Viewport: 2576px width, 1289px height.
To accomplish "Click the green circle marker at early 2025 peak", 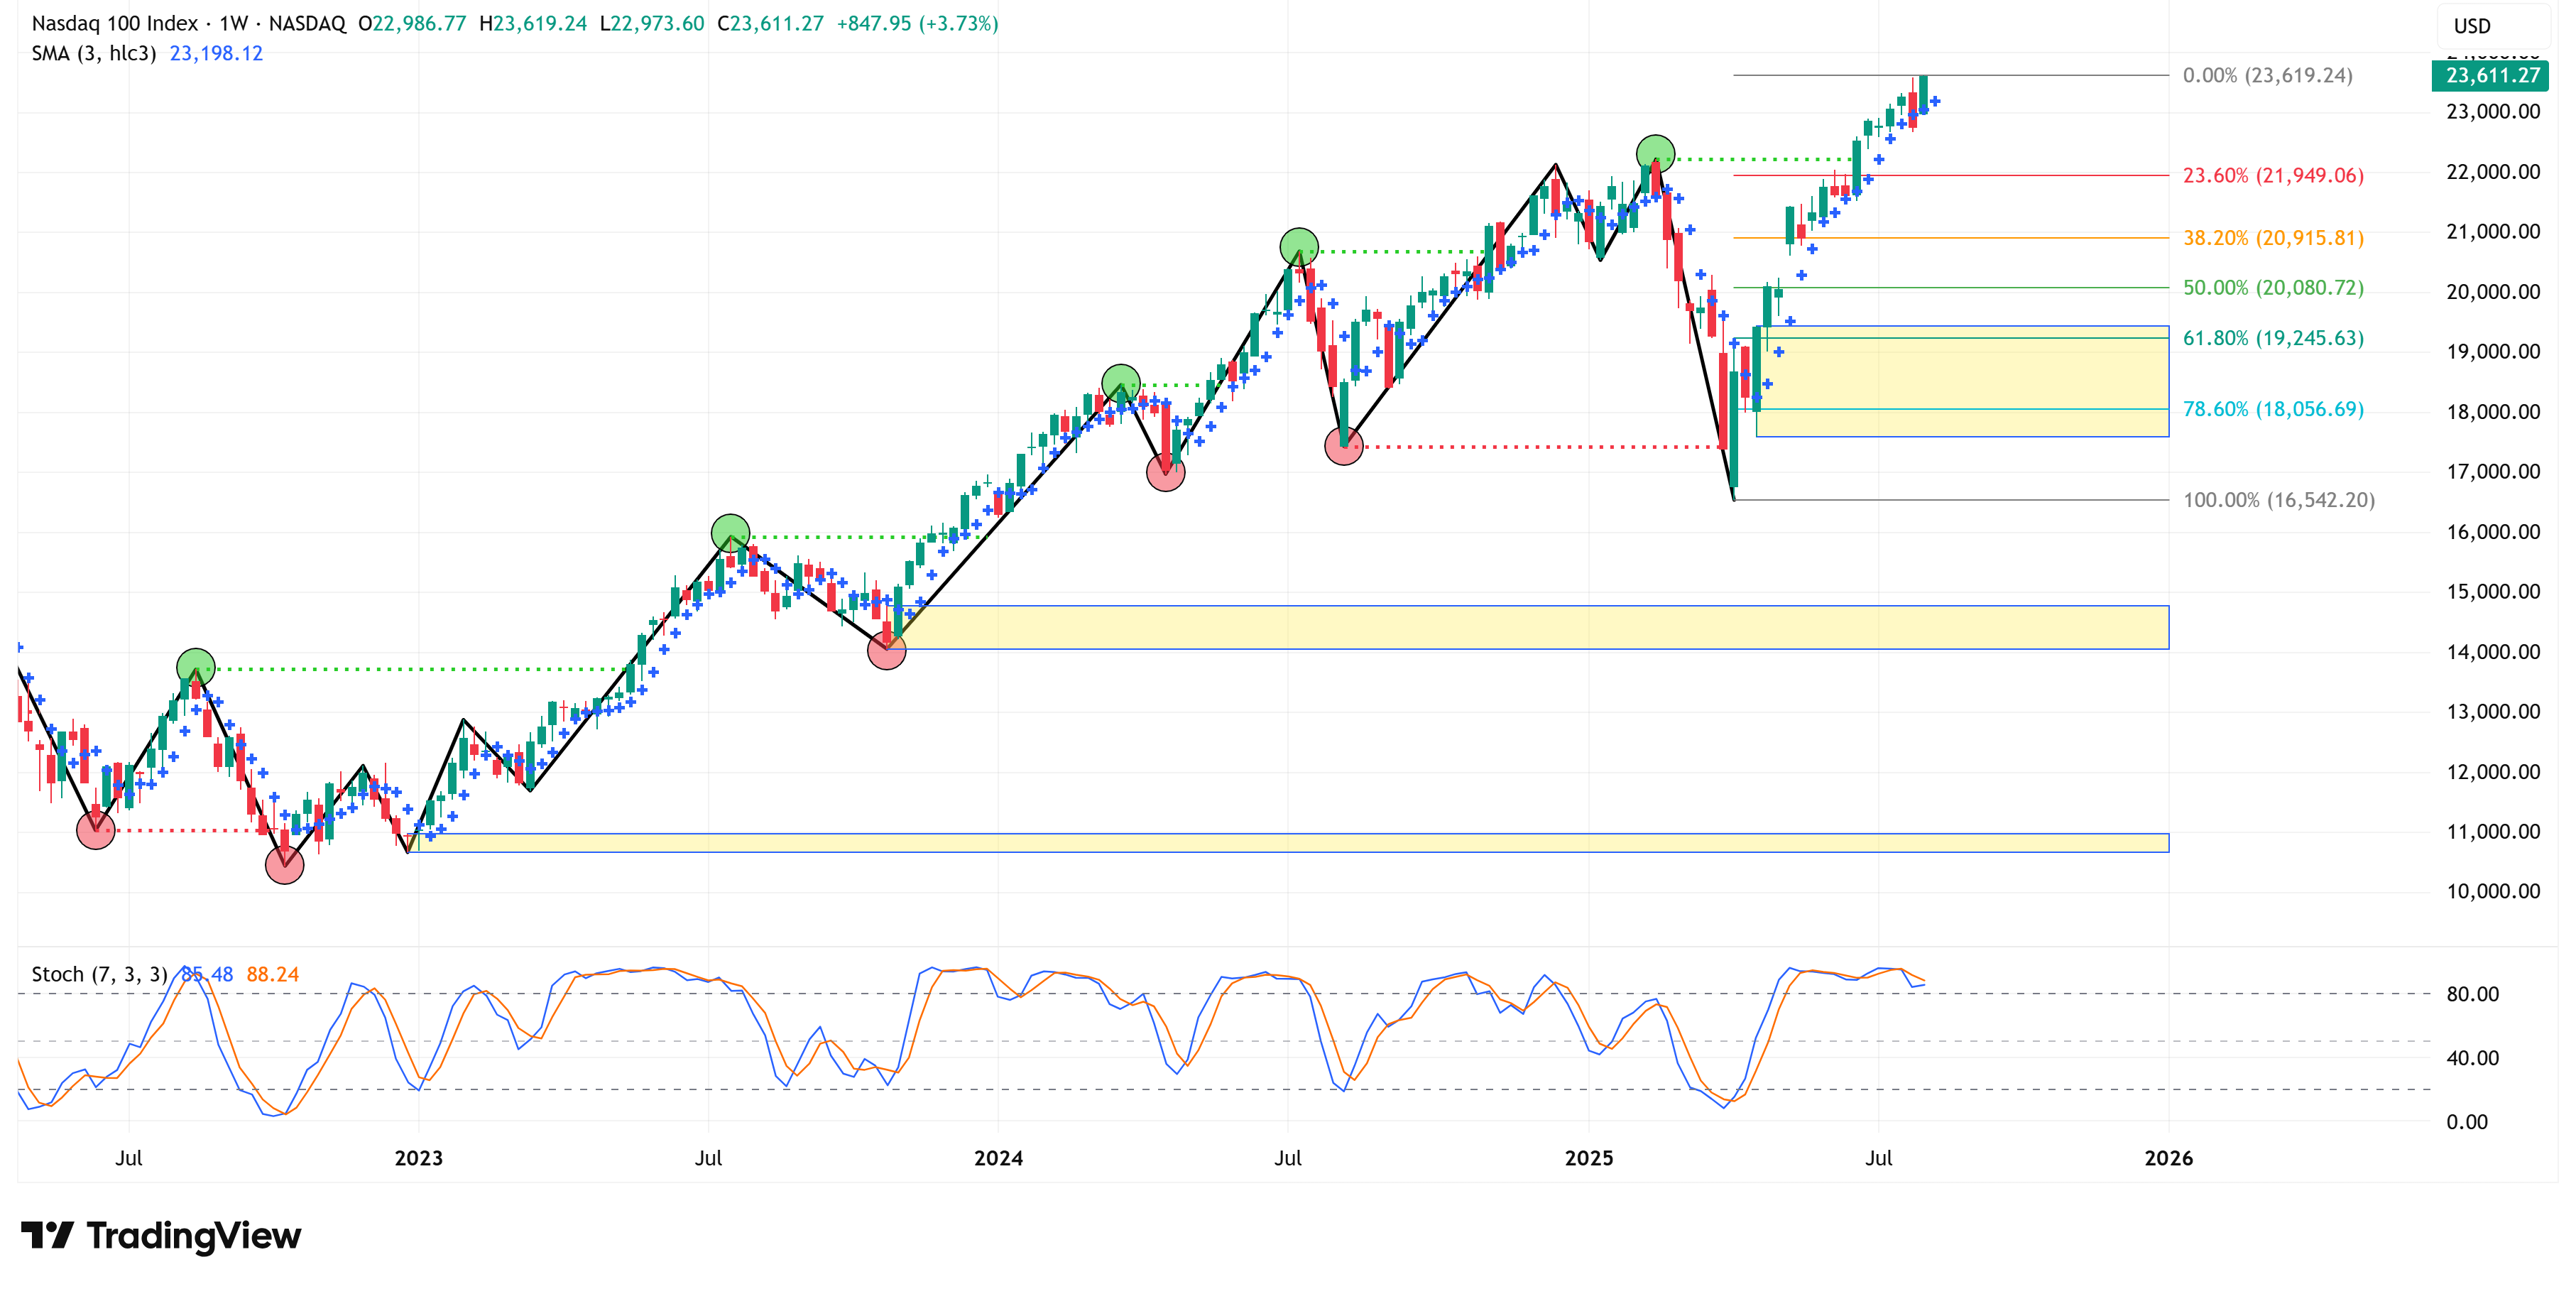I will 1655,153.
